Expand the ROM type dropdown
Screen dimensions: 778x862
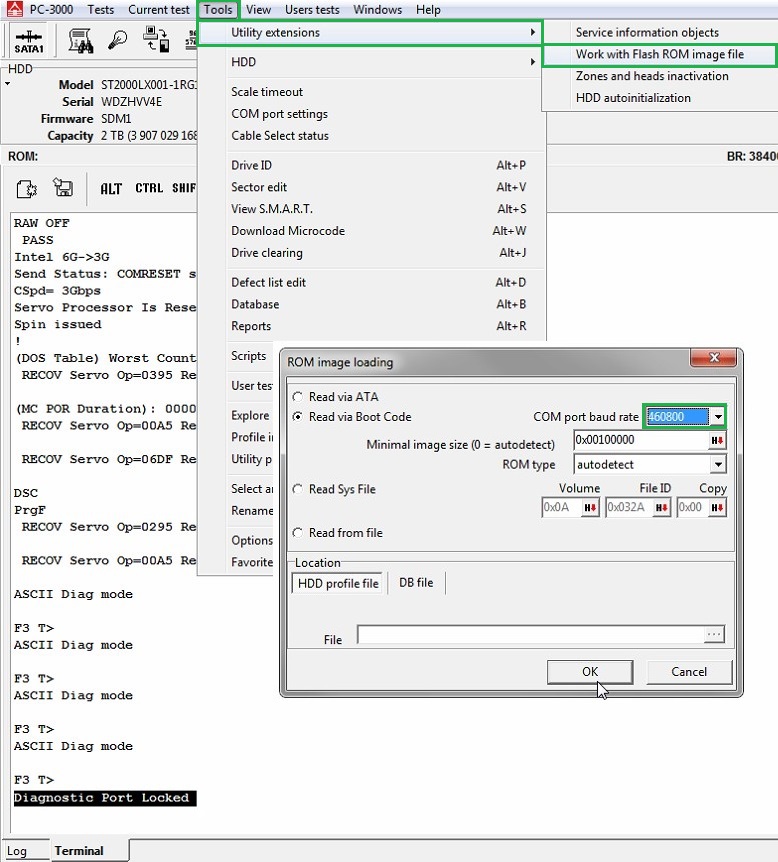[x=717, y=465]
